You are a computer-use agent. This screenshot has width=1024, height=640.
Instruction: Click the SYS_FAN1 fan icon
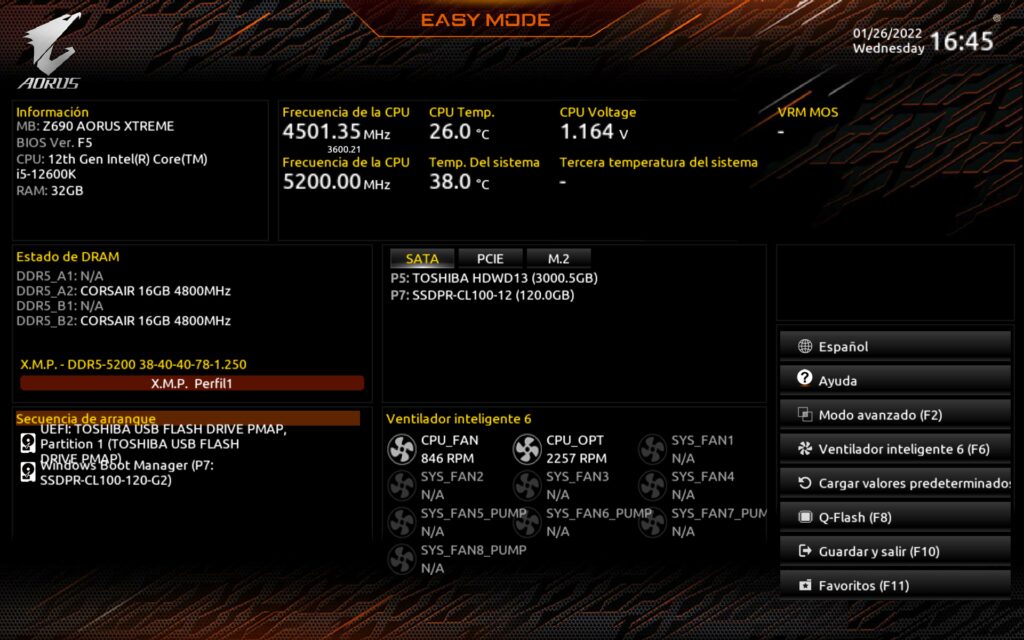coord(652,449)
